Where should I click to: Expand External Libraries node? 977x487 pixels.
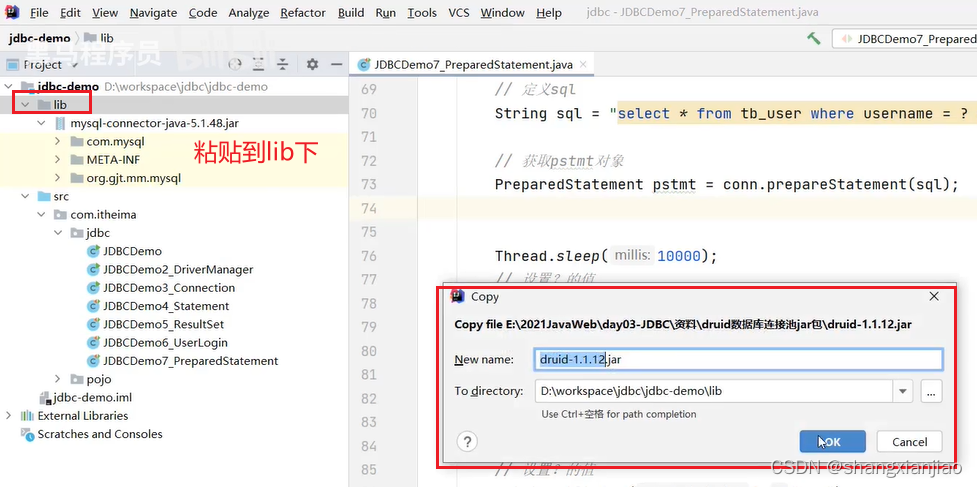click(x=9, y=415)
